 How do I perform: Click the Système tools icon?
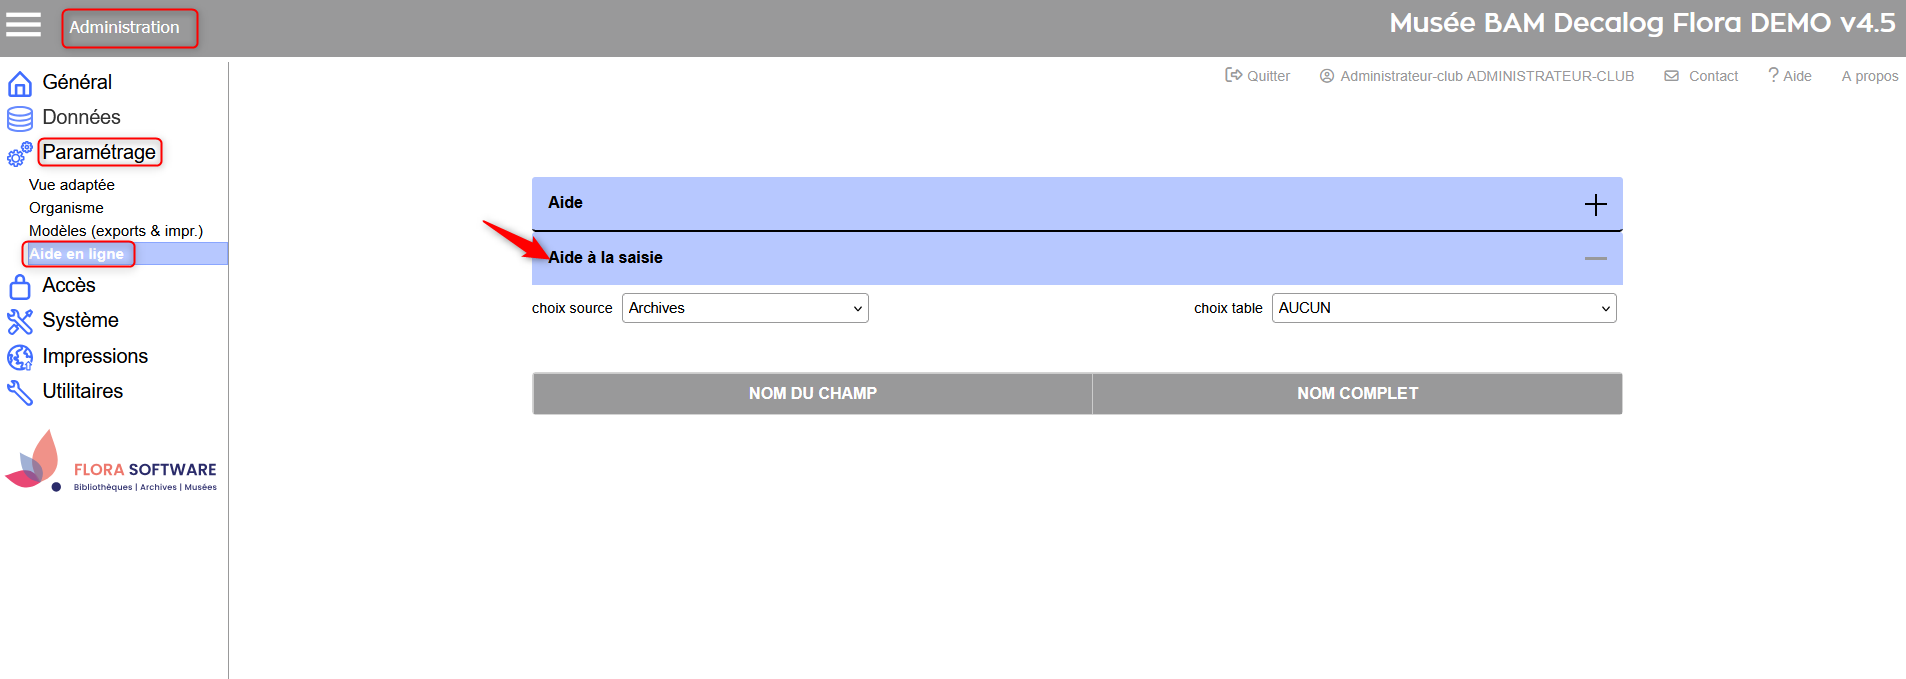(x=20, y=321)
